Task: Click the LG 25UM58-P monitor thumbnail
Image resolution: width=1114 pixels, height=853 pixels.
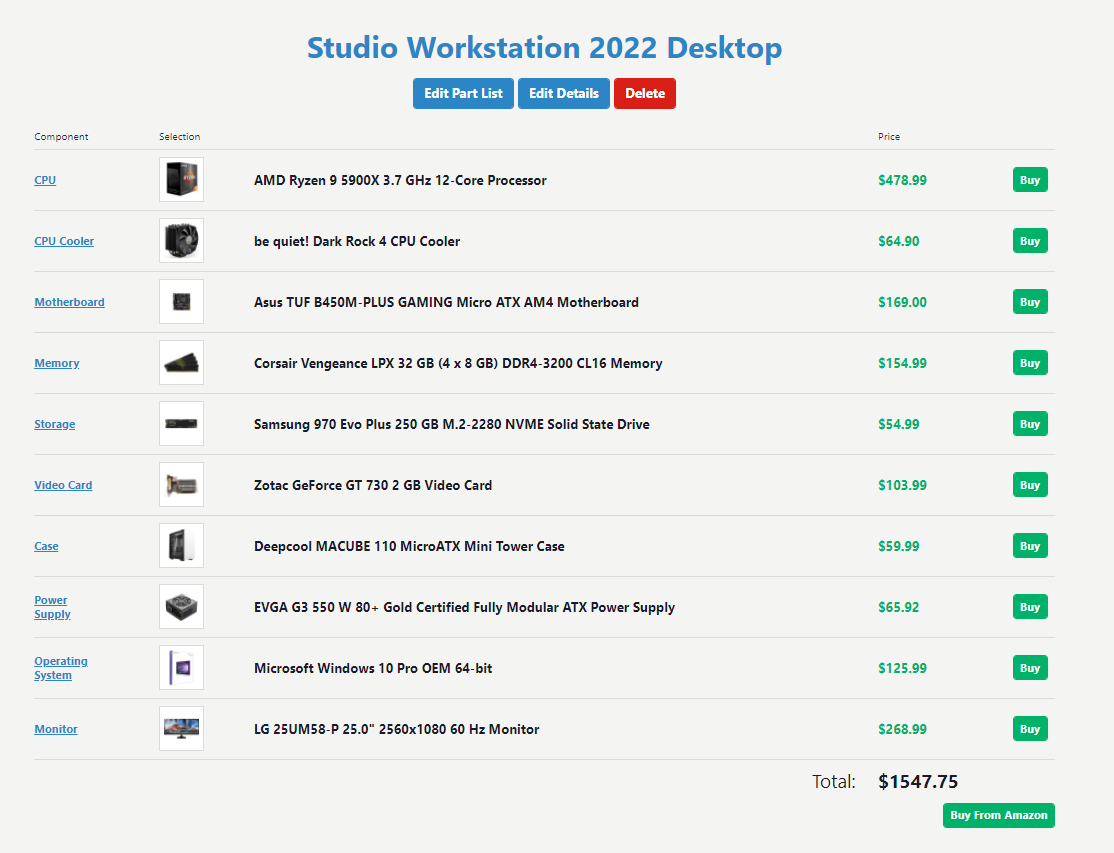Action: 181,729
